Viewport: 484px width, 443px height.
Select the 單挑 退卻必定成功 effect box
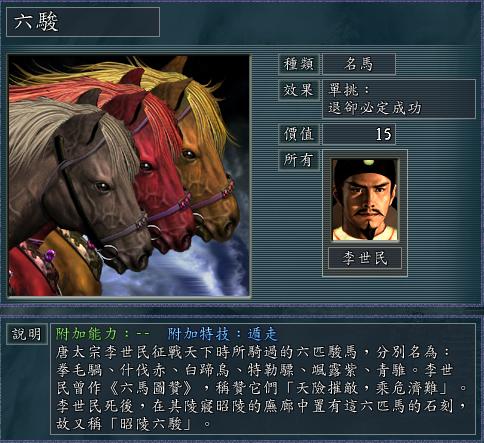click(x=399, y=99)
